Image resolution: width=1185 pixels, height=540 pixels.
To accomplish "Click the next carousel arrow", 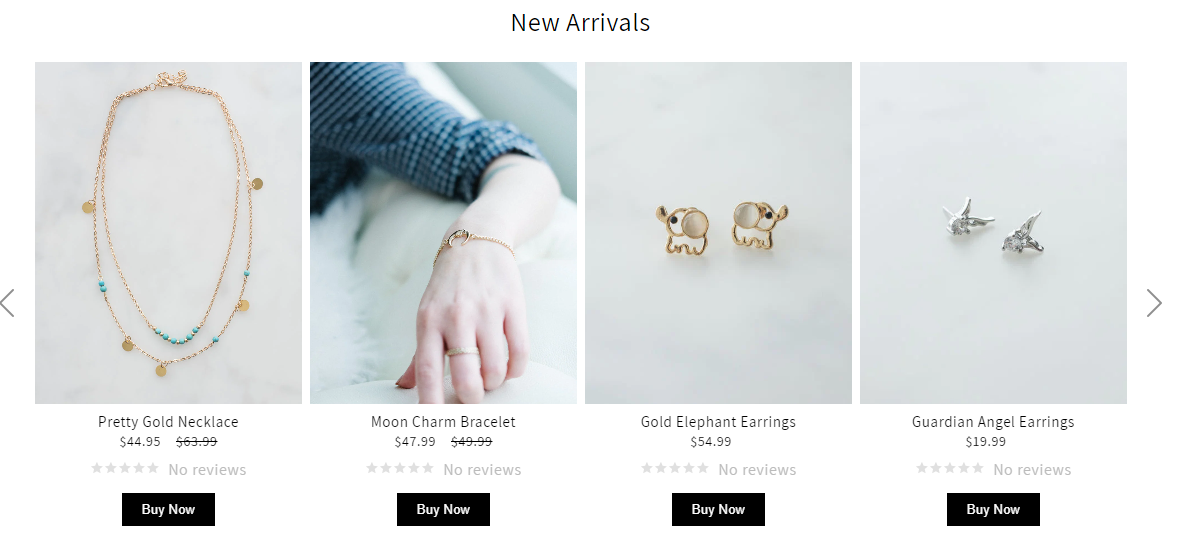I will click(x=1153, y=303).
